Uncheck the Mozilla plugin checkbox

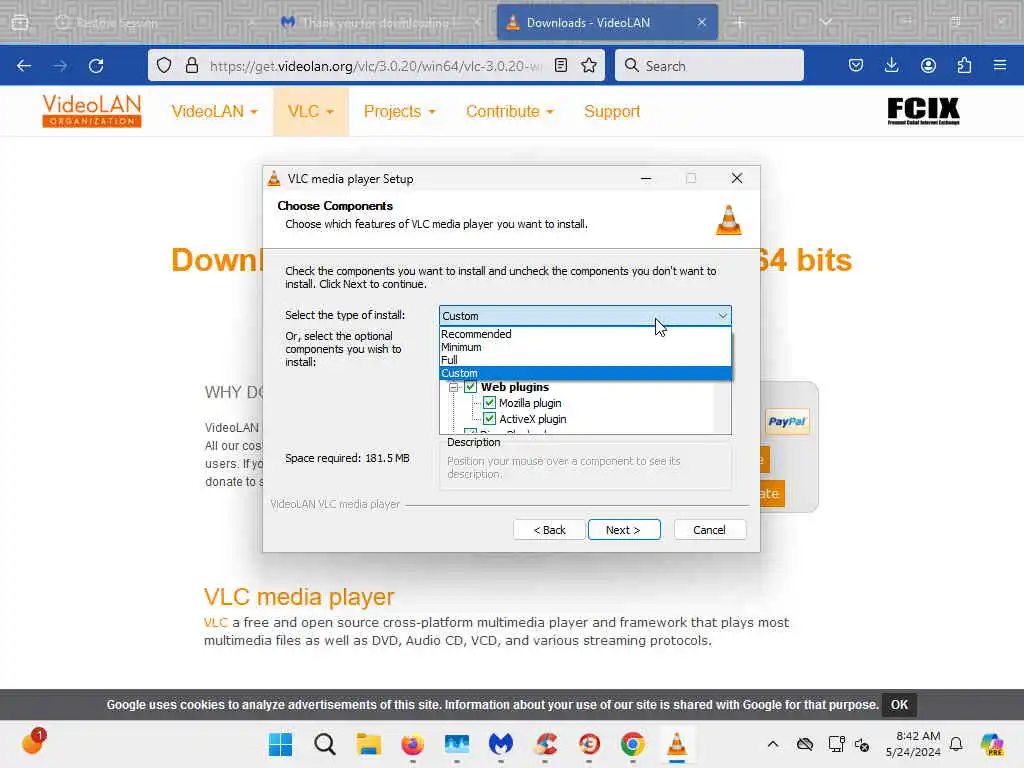tap(489, 403)
